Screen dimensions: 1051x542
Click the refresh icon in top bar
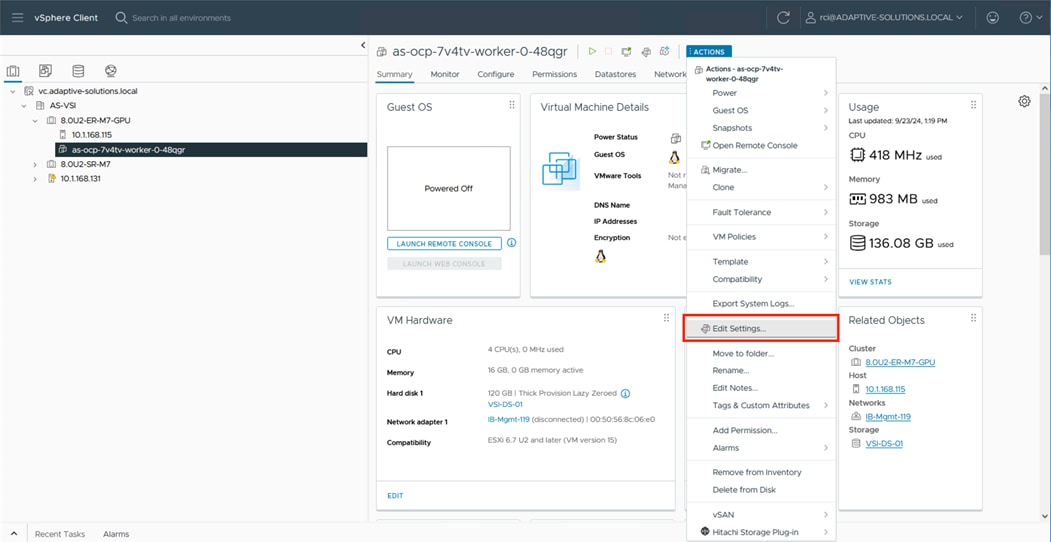[x=782, y=18]
